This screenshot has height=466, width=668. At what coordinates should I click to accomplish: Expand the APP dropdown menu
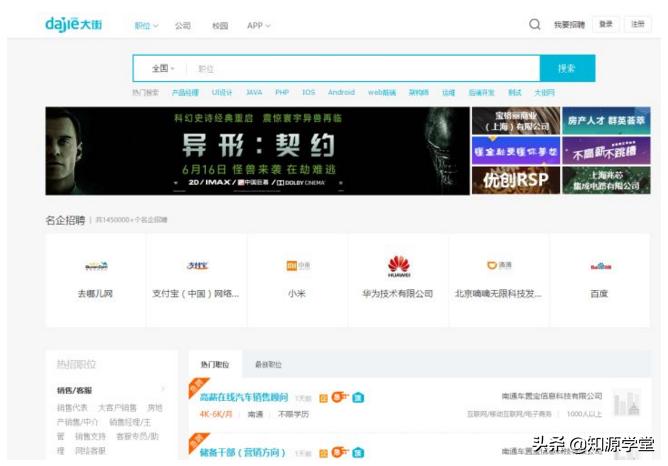click(x=259, y=26)
